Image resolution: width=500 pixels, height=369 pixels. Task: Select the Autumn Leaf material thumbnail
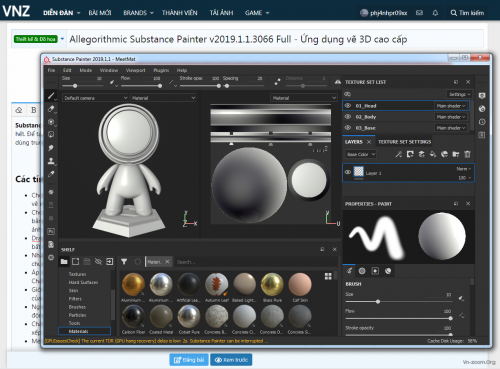click(217, 284)
